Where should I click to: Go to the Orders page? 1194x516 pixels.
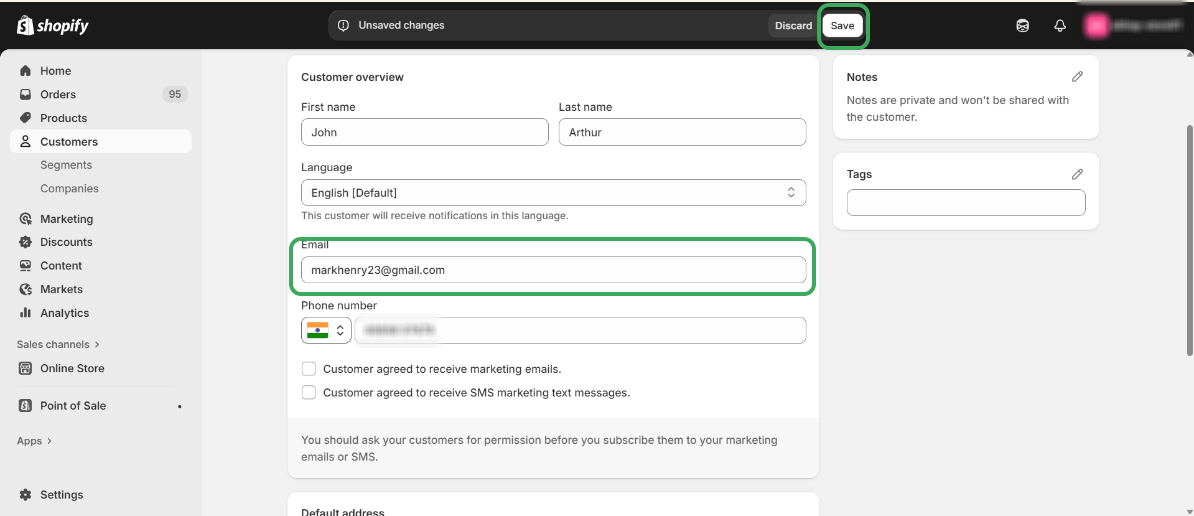click(x=58, y=94)
